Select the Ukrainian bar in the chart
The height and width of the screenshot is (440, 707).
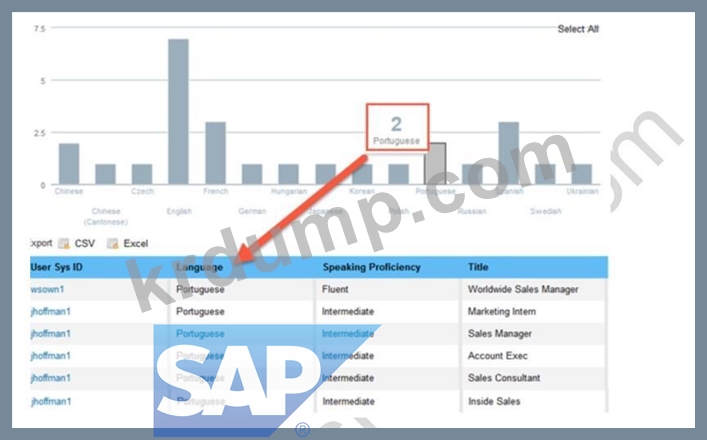click(x=582, y=174)
